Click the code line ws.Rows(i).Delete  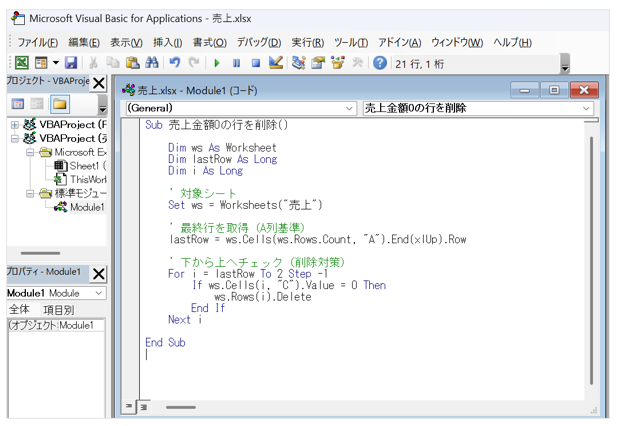click(263, 297)
